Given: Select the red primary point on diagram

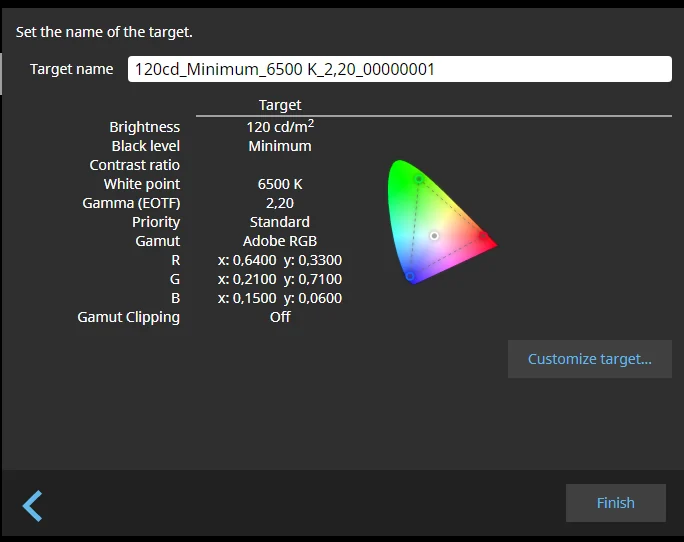Looking at the screenshot, I should coord(482,236).
